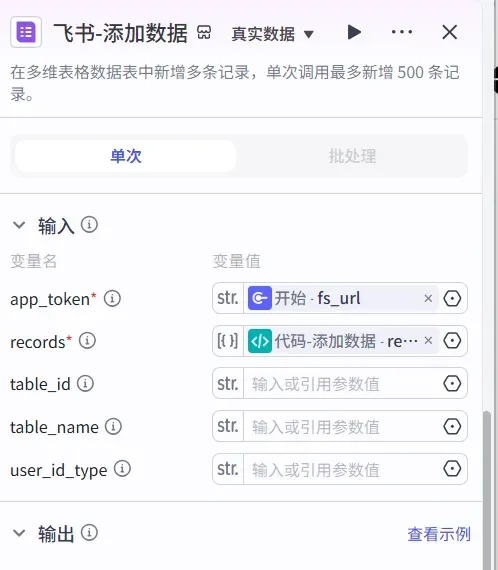Open variable picker for table_id
This screenshot has height=570, width=498.
tap(452, 384)
